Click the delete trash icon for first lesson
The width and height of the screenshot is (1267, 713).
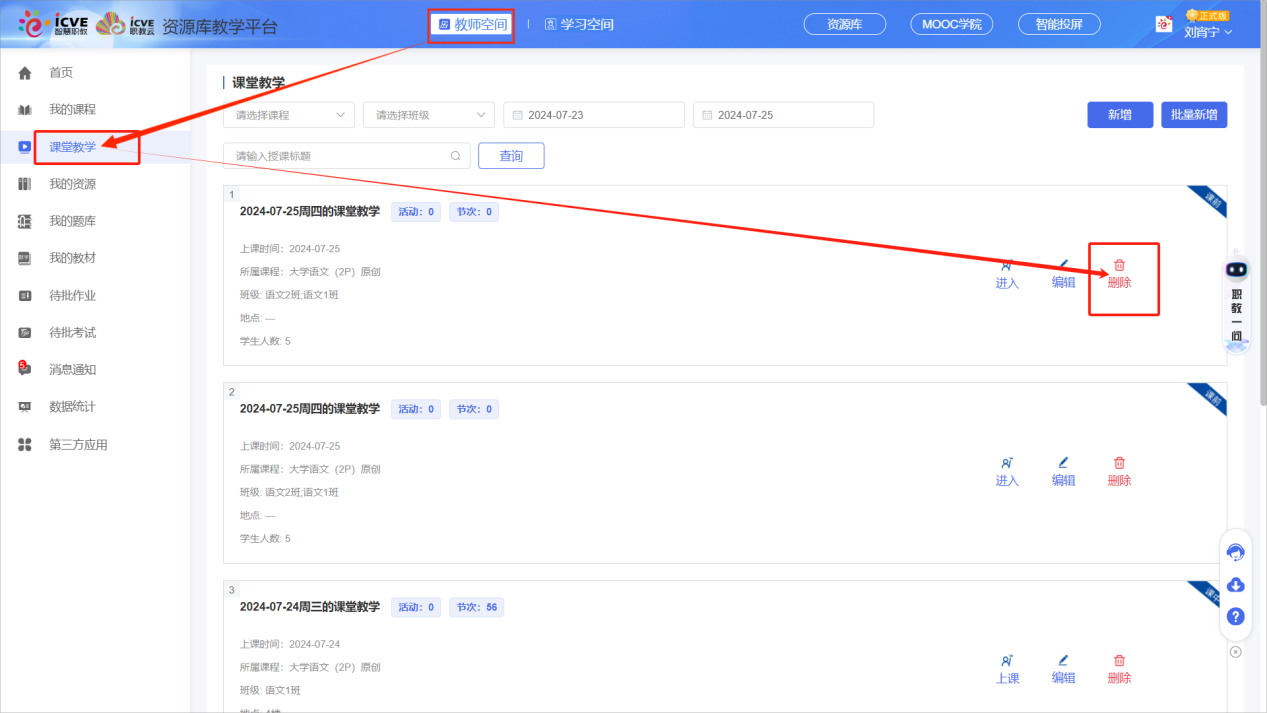(1119, 266)
